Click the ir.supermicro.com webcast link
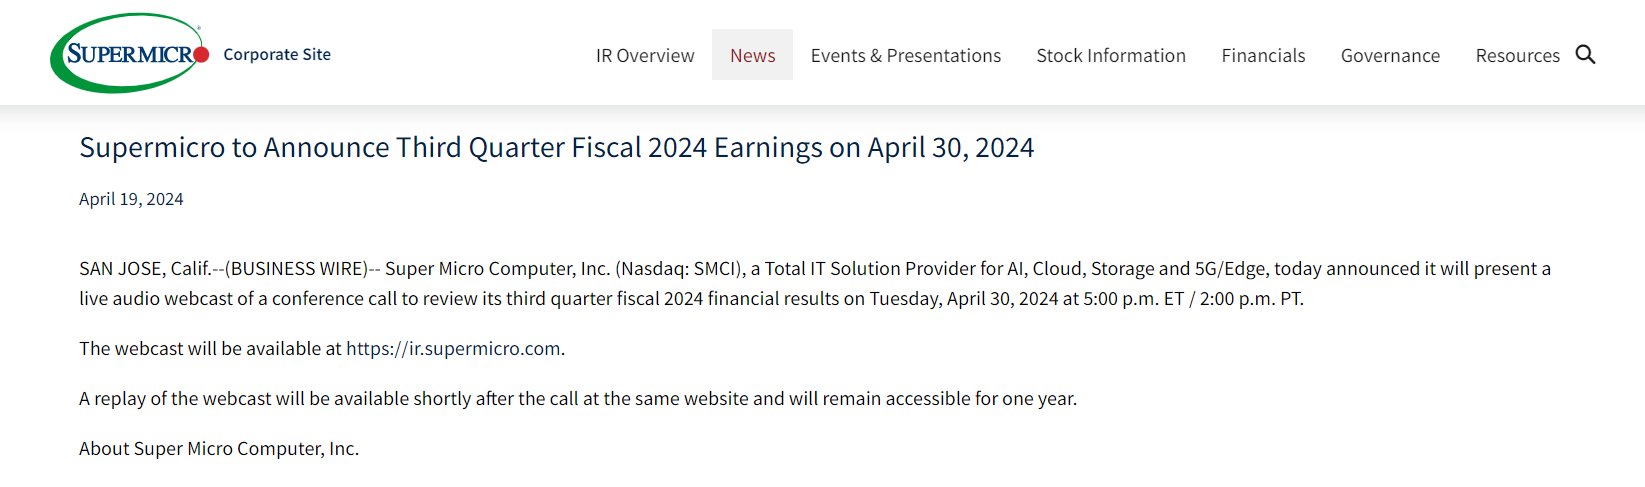 [453, 349]
